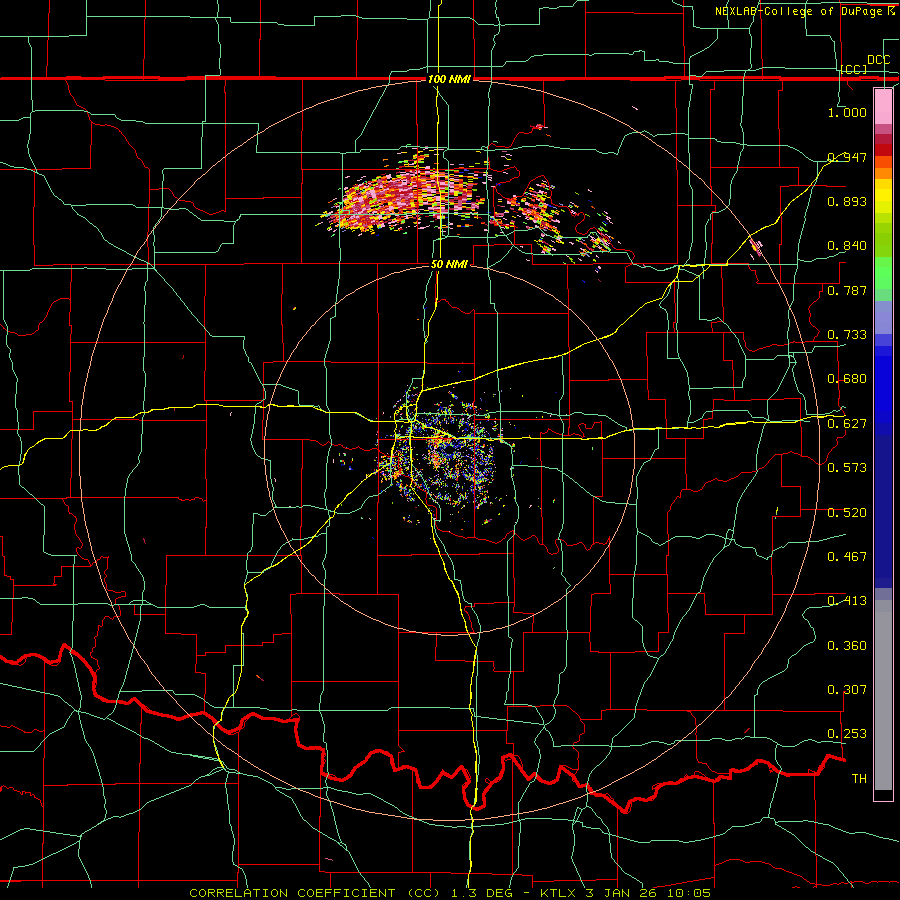Image resolution: width=900 pixels, height=900 pixels.
Task: Select the 0.307 scale value
Action: (847, 690)
